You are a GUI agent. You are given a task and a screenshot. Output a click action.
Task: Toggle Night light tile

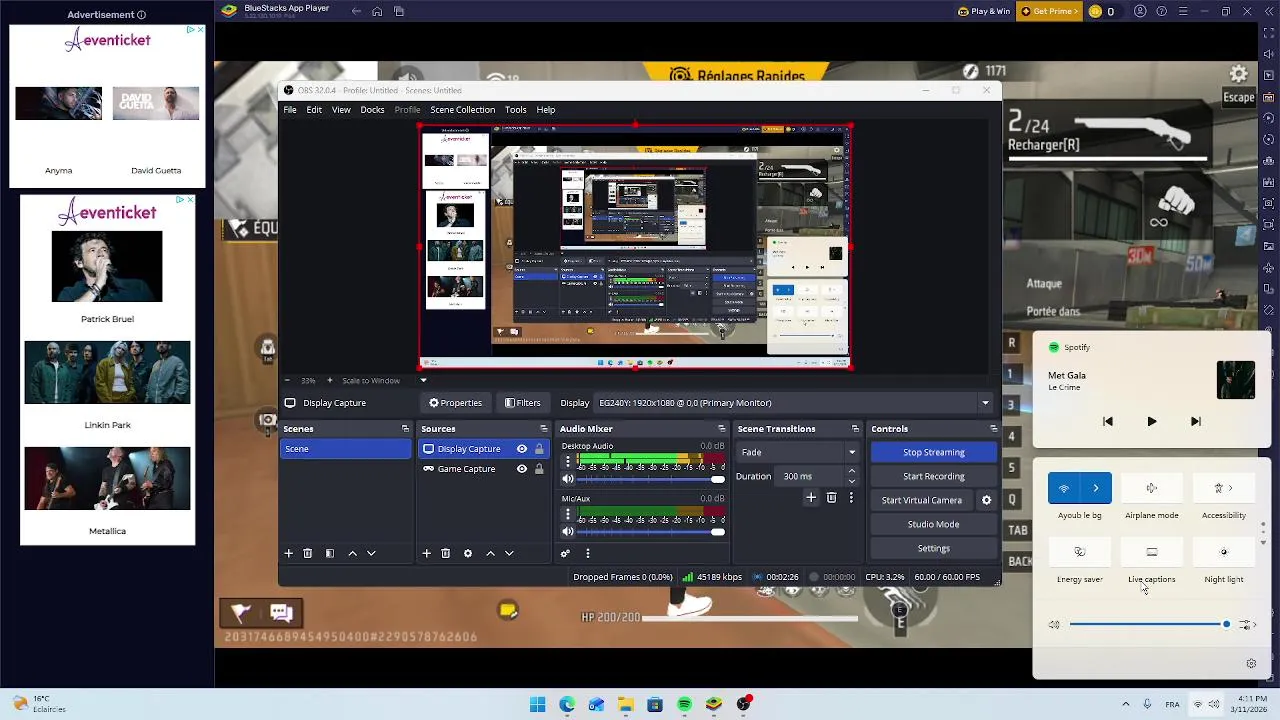(1224, 552)
